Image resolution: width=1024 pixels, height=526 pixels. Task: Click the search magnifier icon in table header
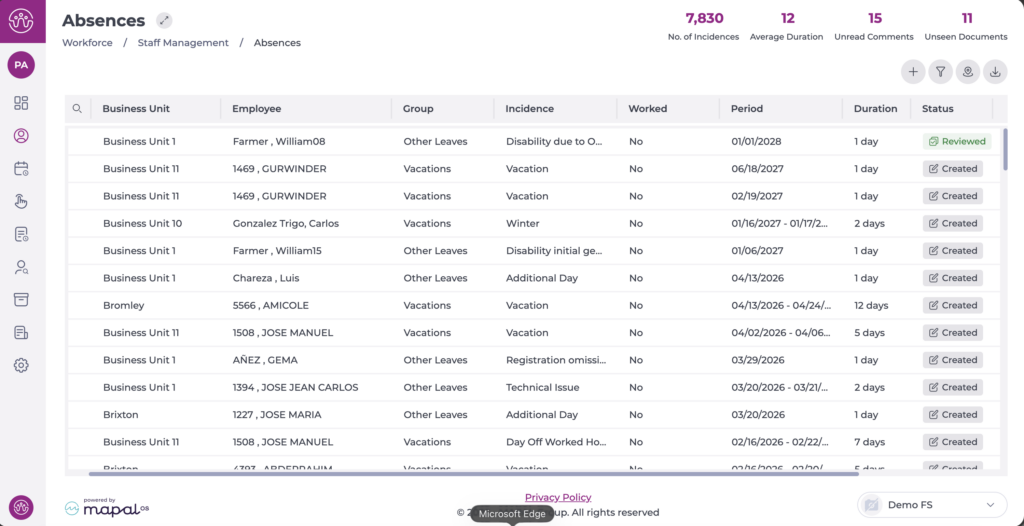[x=77, y=109]
